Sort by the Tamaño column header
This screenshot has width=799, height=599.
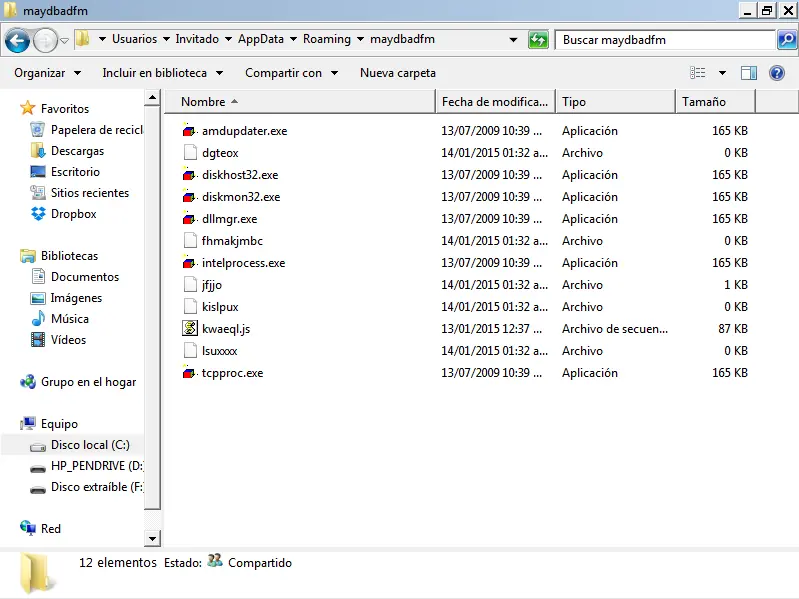coord(715,101)
